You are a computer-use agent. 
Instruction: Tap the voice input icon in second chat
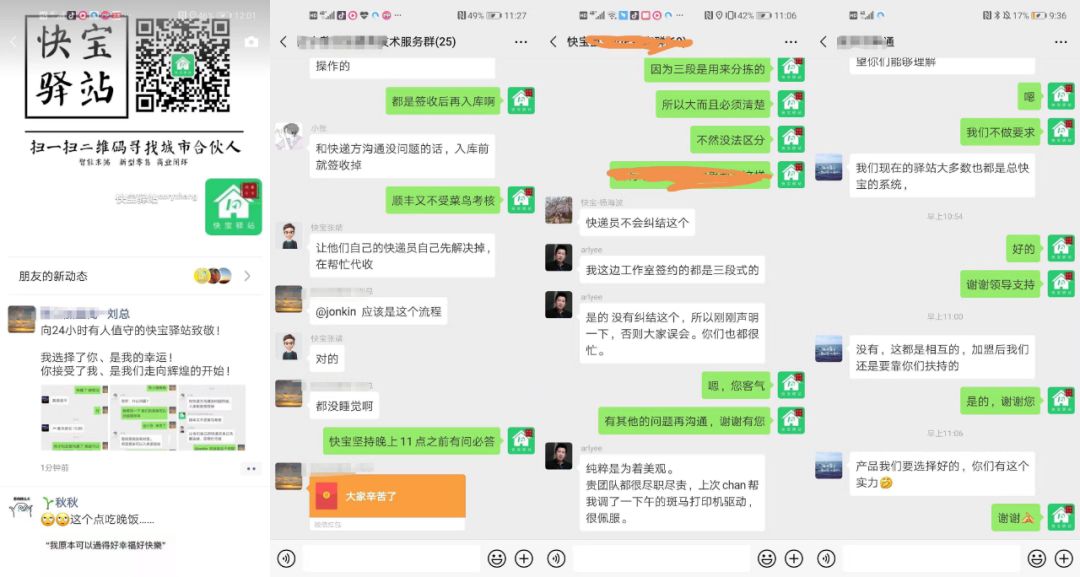point(286,558)
